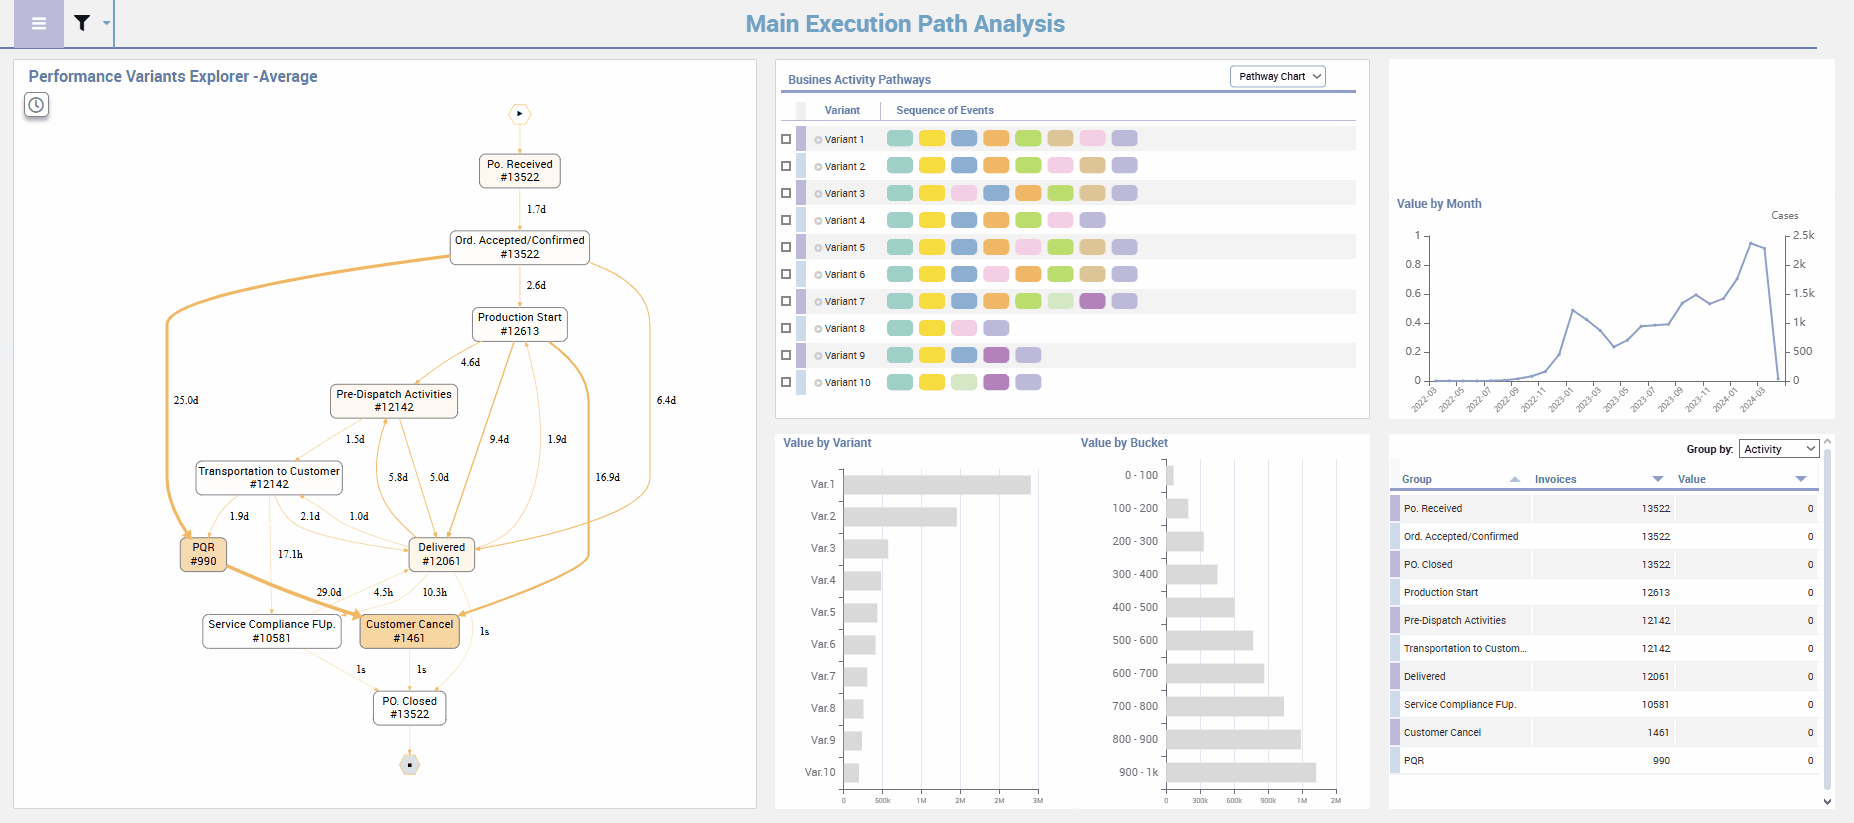Select the start play node of process map
The image size is (1854, 823).
click(x=519, y=114)
